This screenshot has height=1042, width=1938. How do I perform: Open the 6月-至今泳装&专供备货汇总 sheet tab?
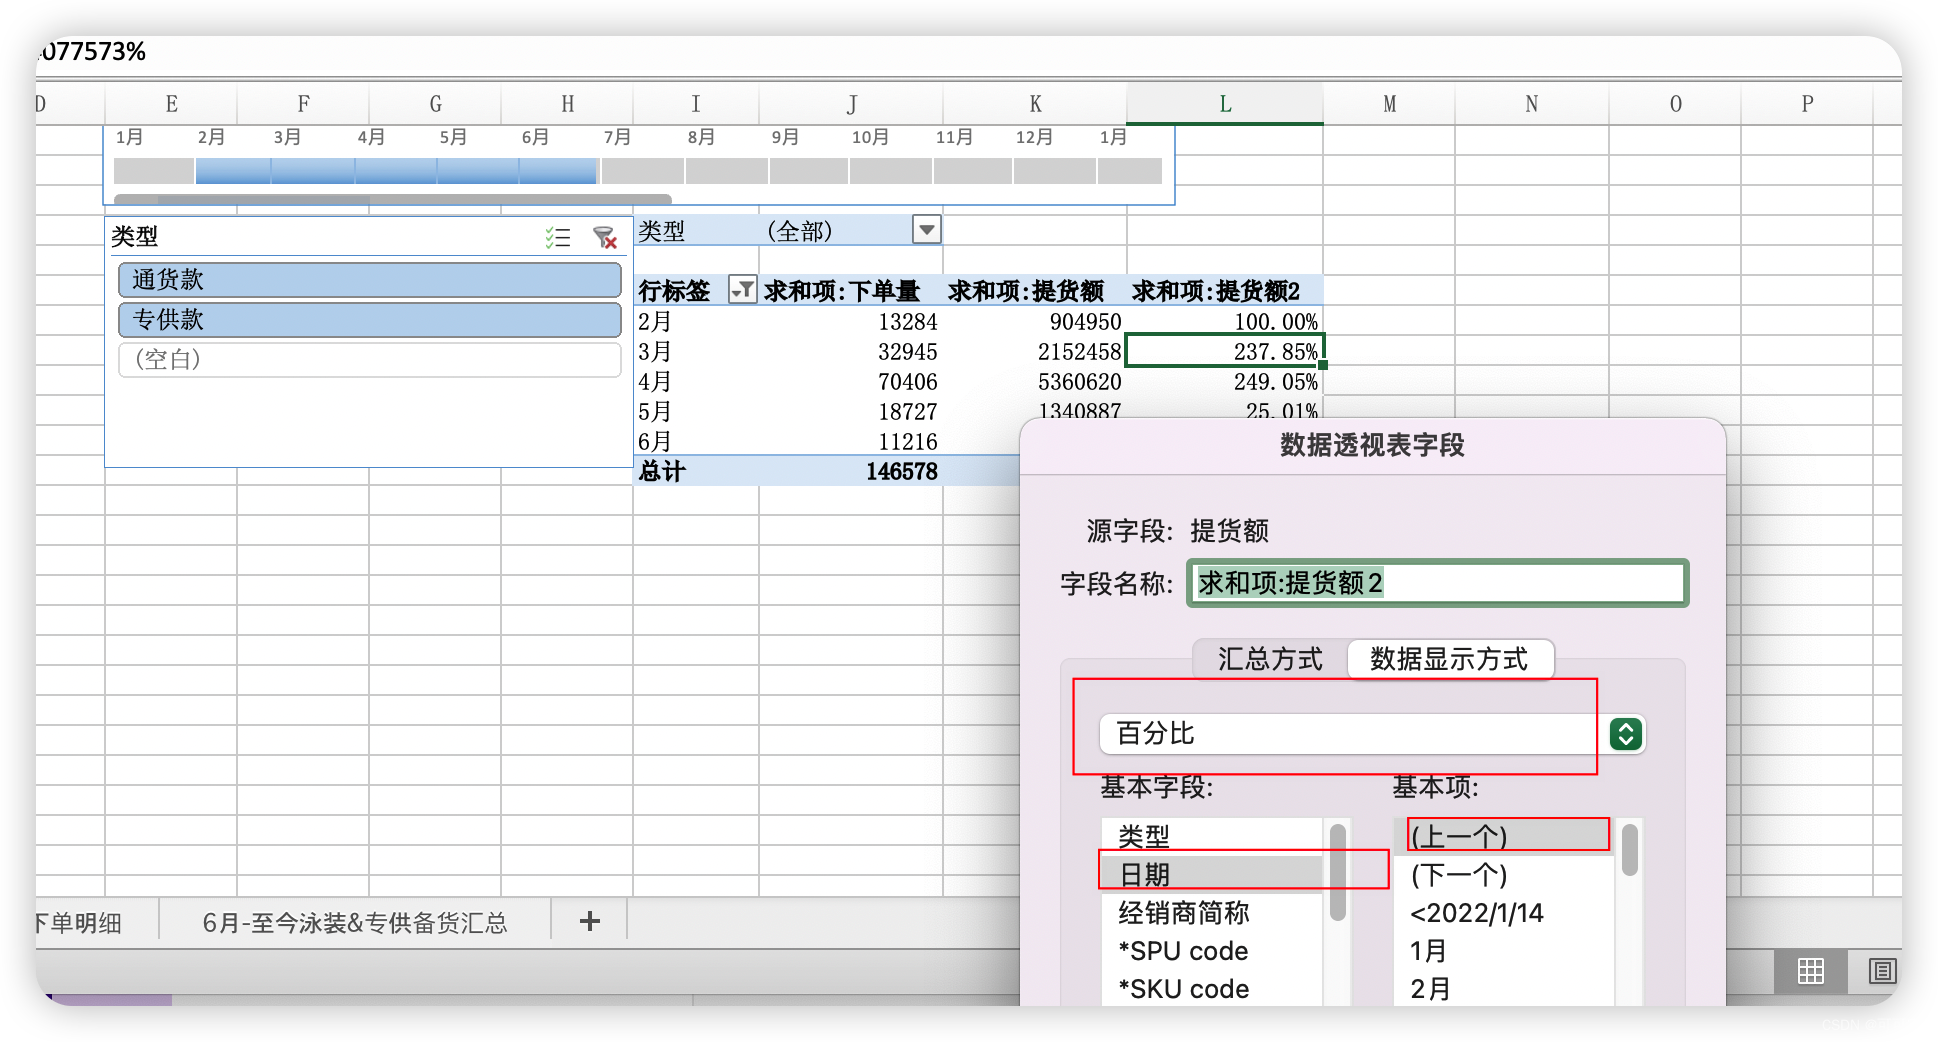tap(355, 923)
